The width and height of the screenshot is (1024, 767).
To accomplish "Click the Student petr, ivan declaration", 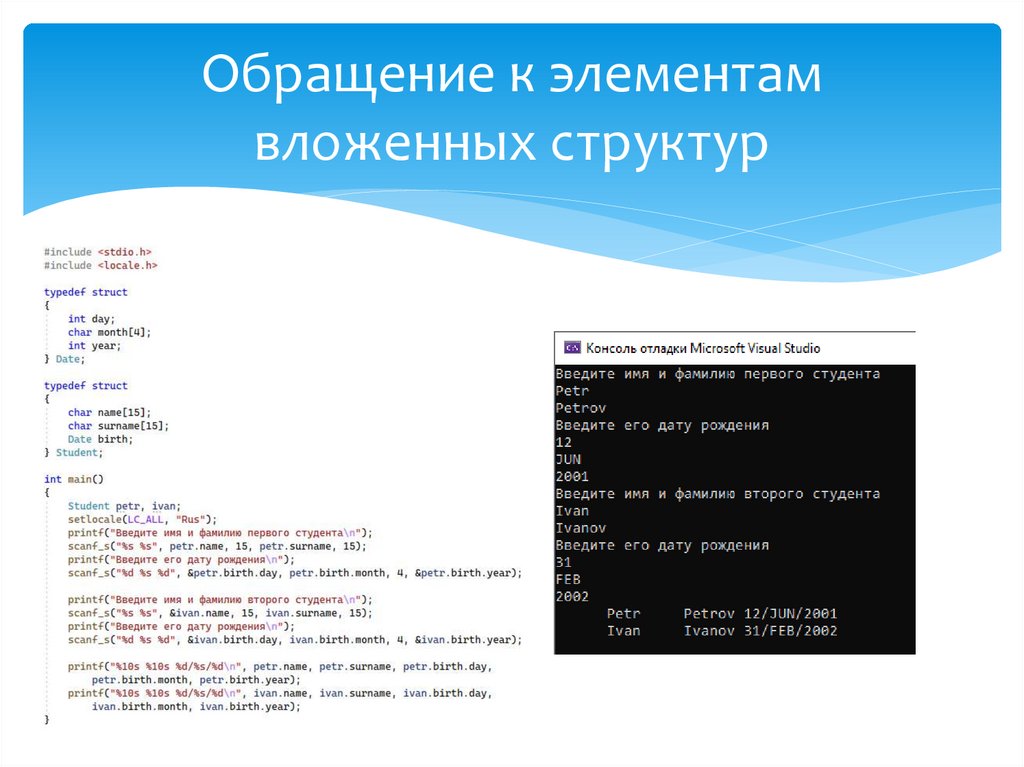I will point(123,505).
